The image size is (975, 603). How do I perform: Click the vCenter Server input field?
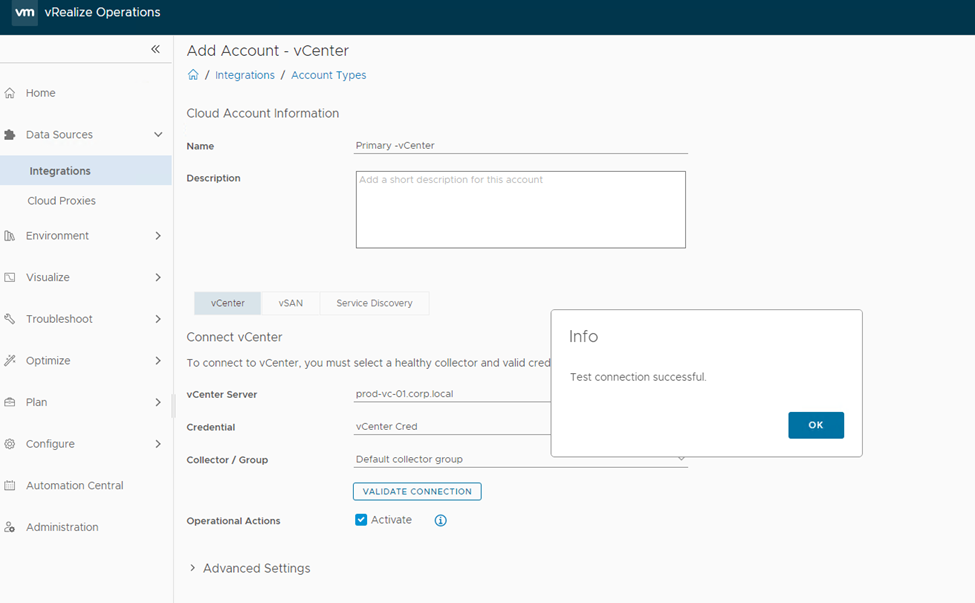(x=452, y=394)
